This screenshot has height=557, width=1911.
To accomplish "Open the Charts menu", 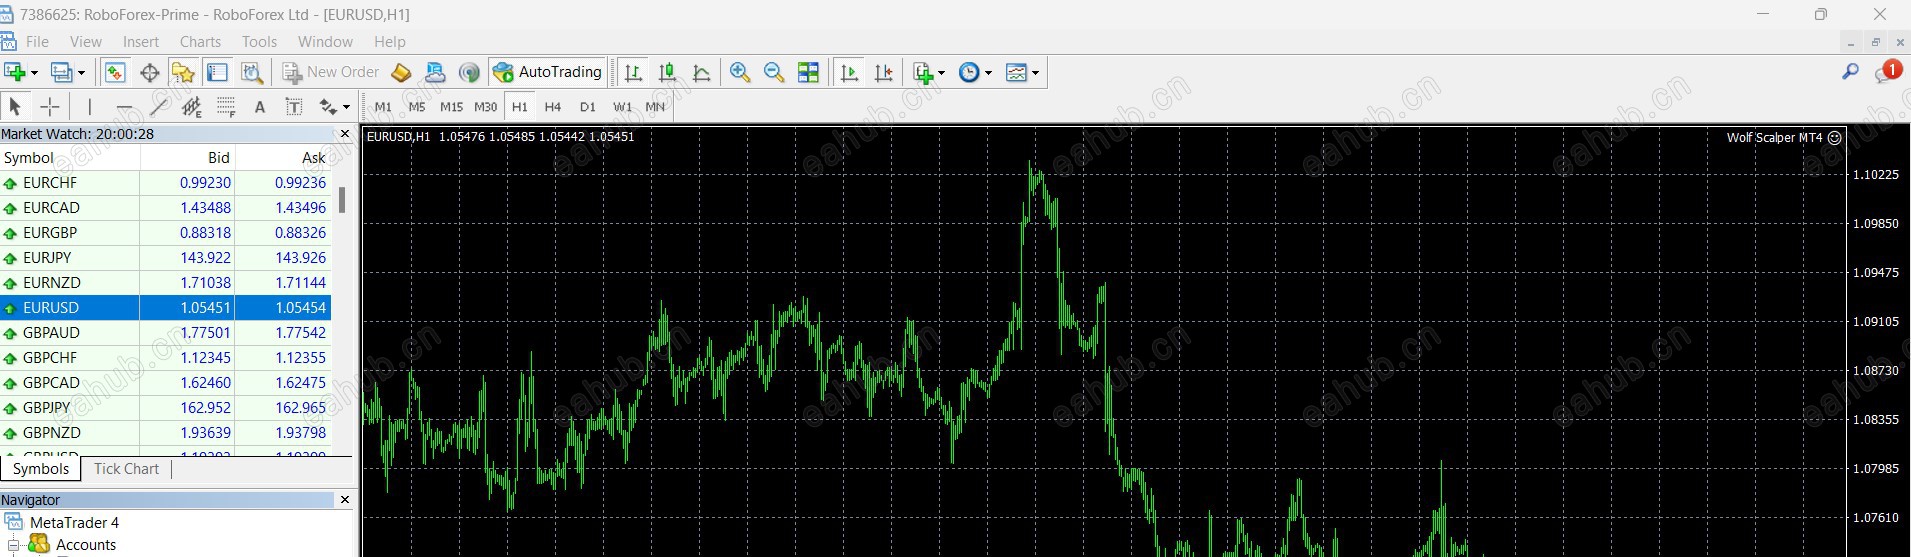I will coord(200,41).
